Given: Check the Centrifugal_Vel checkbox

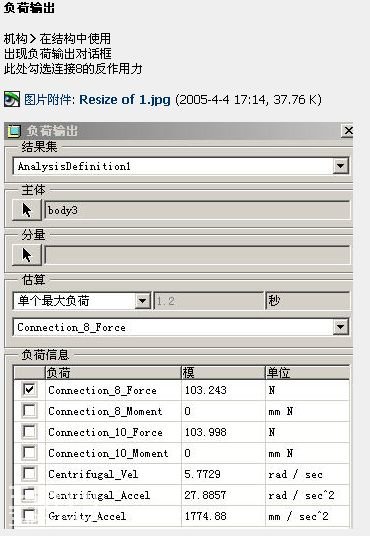Looking at the screenshot, I should coord(29,474).
